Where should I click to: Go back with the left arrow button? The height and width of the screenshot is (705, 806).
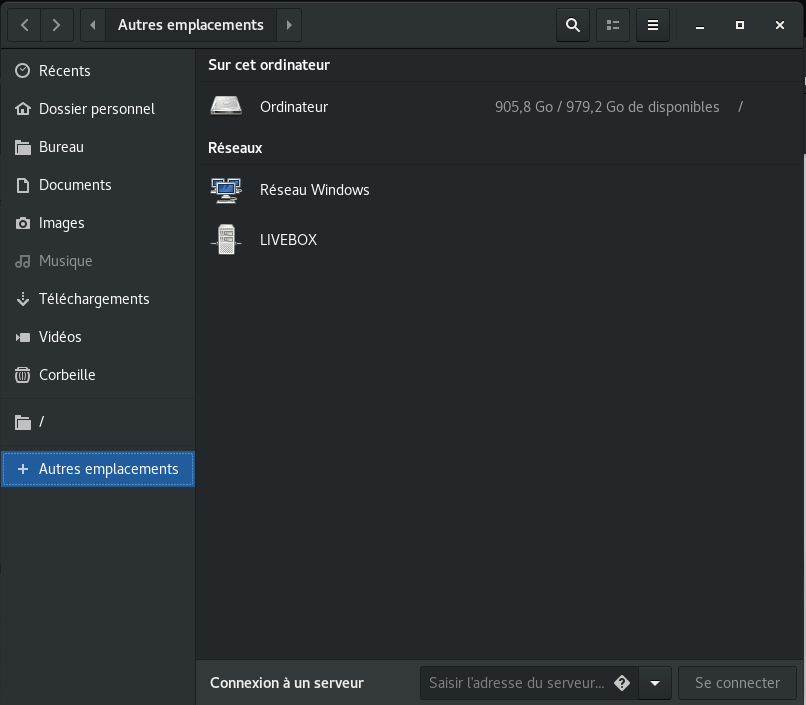click(x=25, y=25)
